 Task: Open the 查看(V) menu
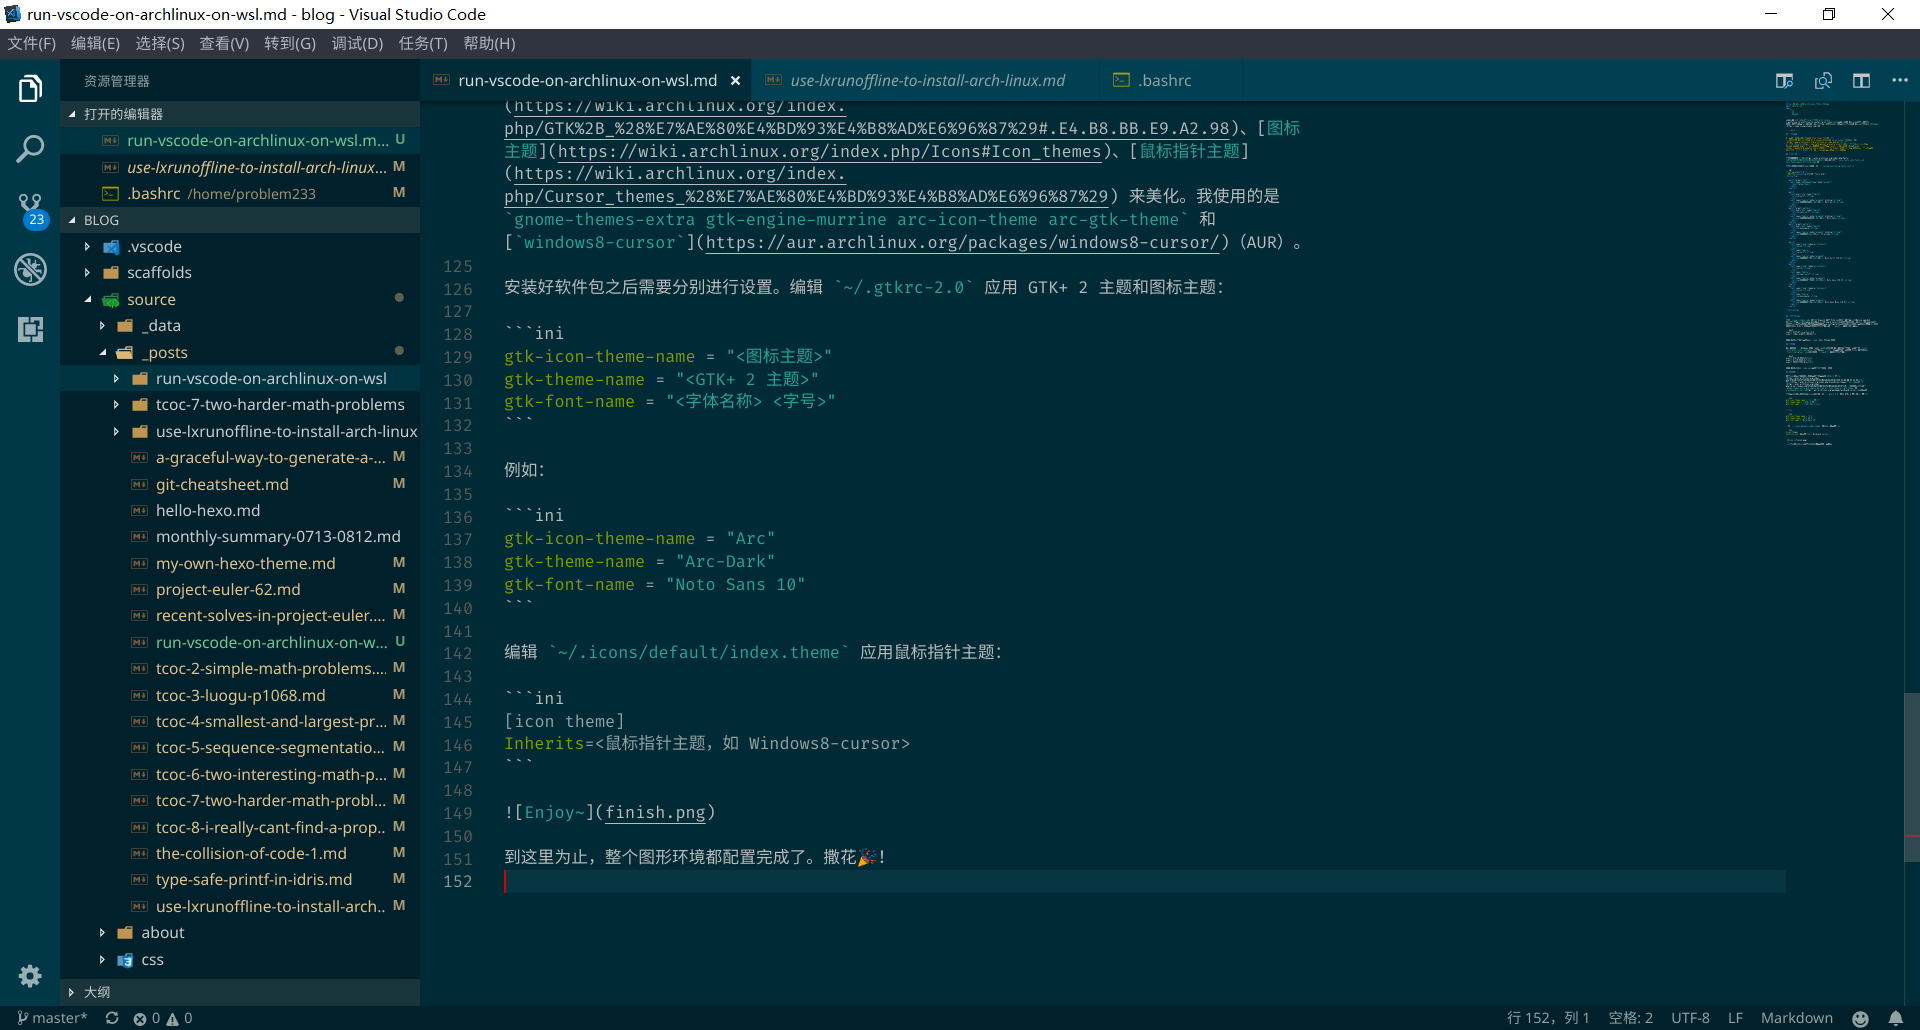coord(224,44)
